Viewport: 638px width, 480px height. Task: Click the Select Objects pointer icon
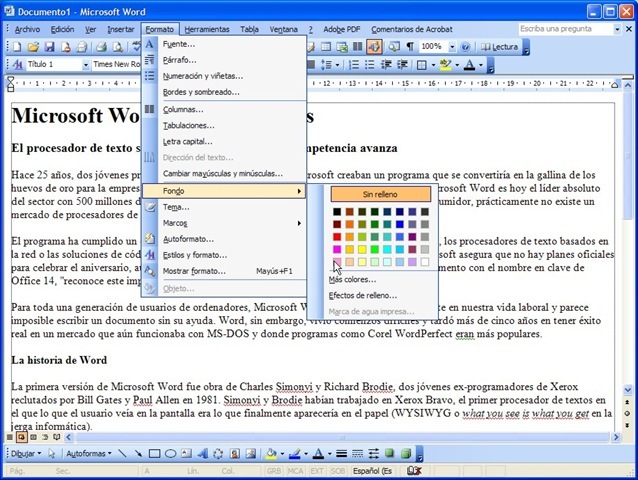(x=52, y=453)
